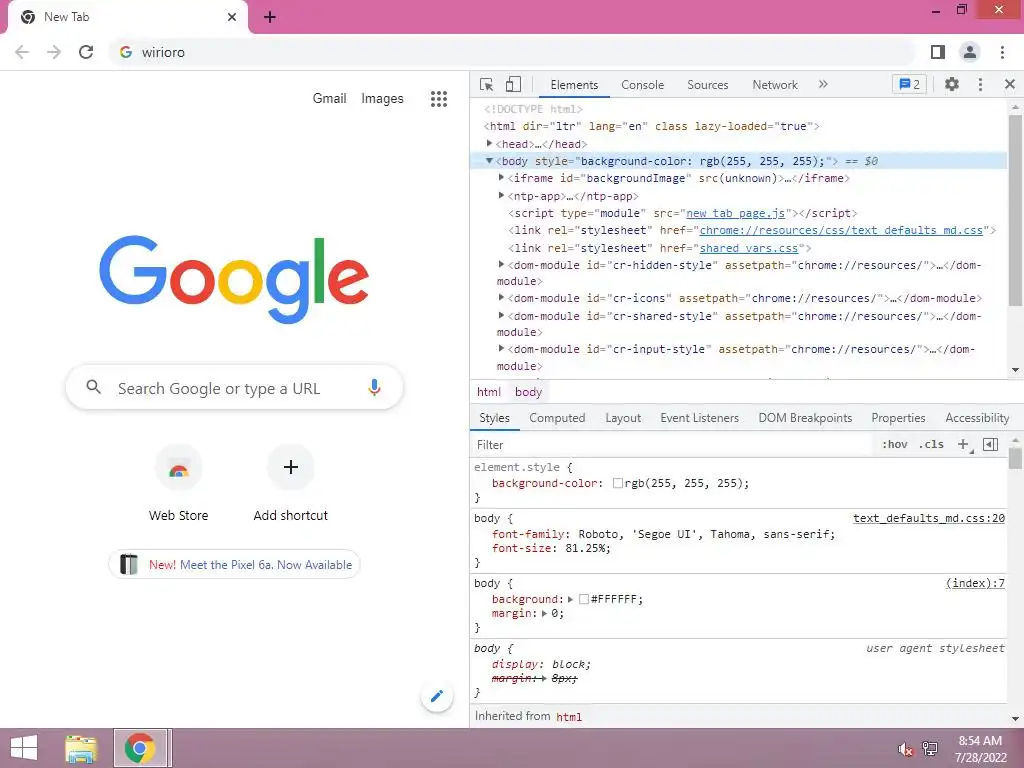Open the Layout tab
1024x768 pixels.
(623, 418)
